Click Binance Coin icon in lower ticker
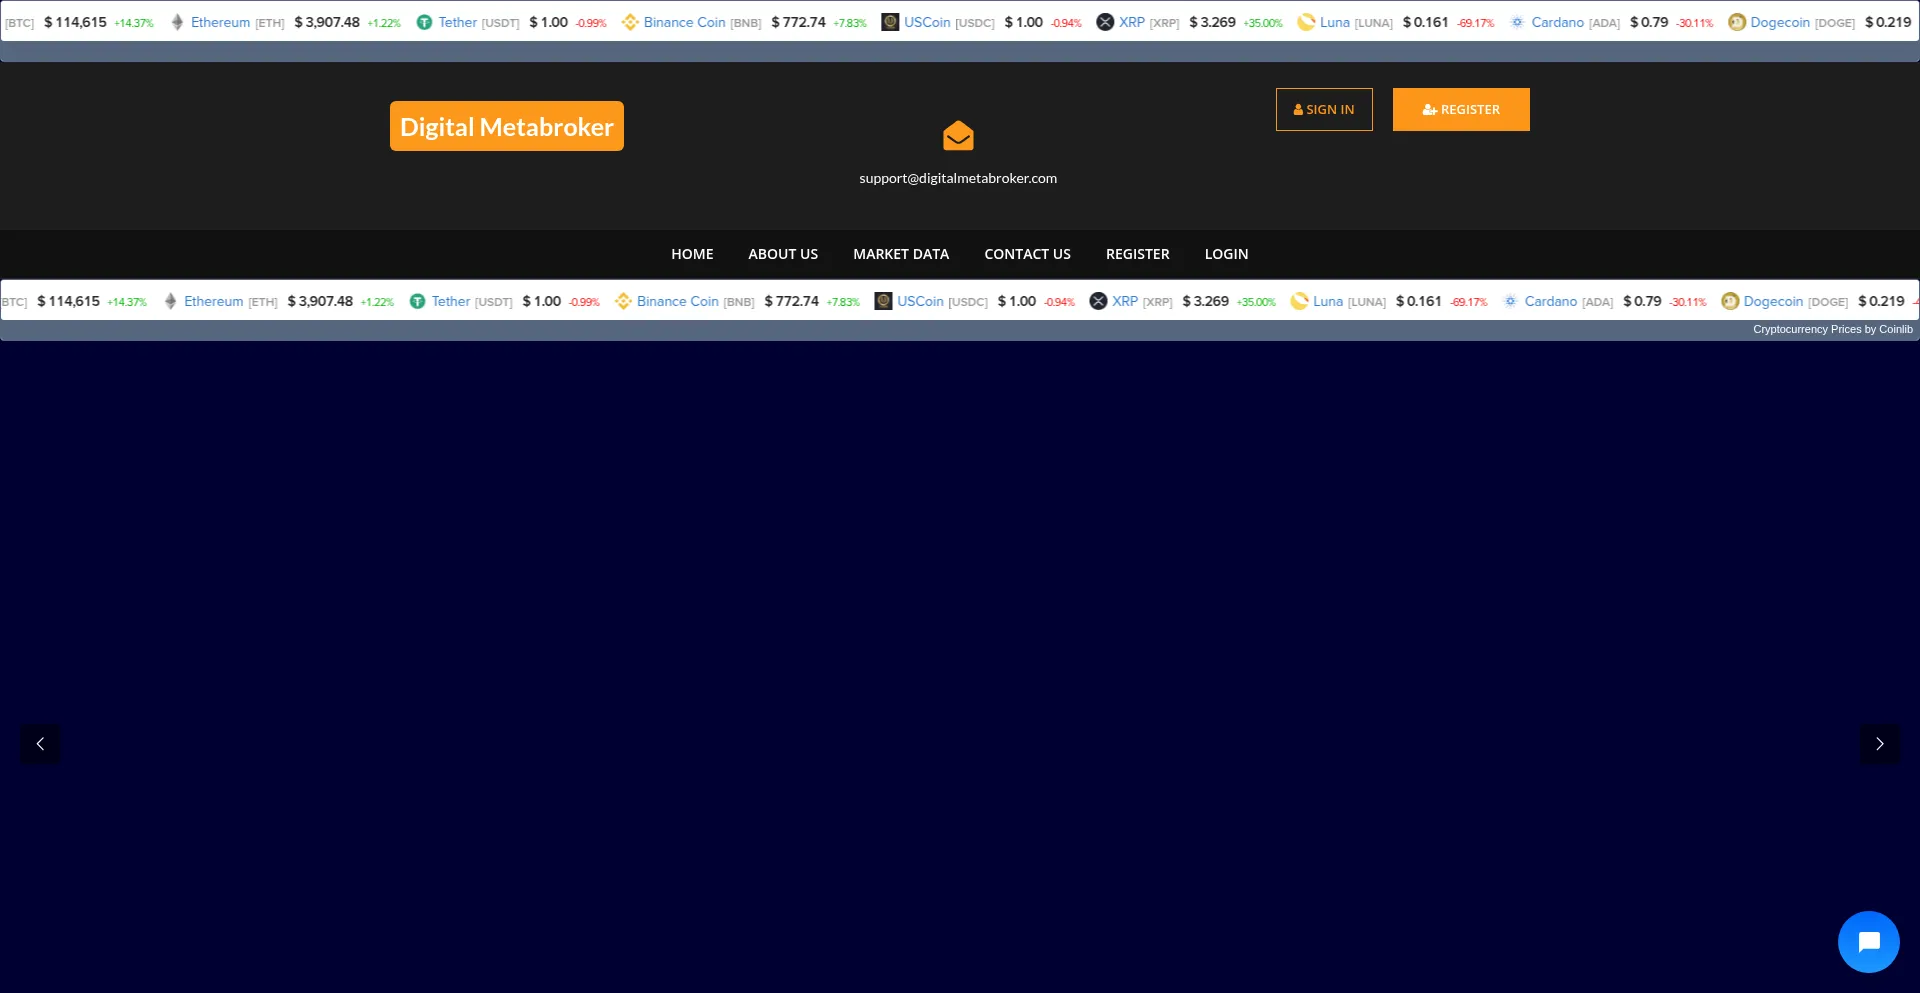The width and height of the screenshot is (1920, 993). [623, 301]
